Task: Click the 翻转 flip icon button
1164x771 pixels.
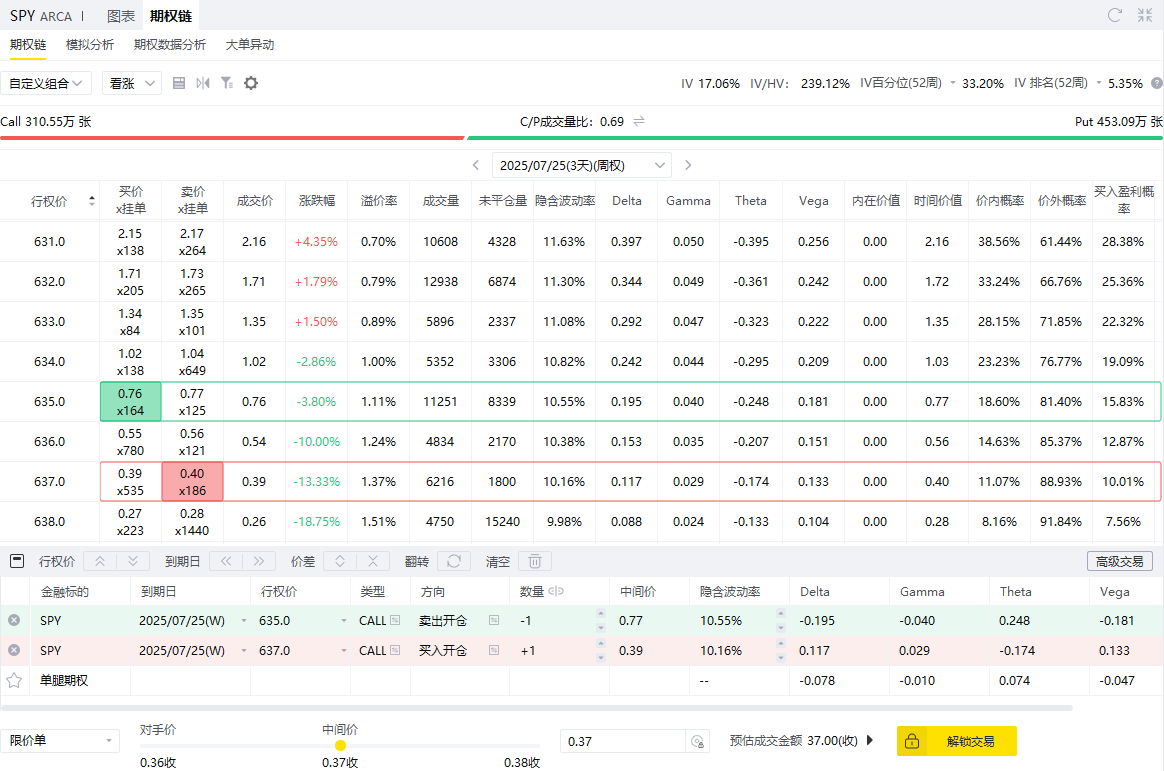Action: pyautogui.click(x=454, y=562)
